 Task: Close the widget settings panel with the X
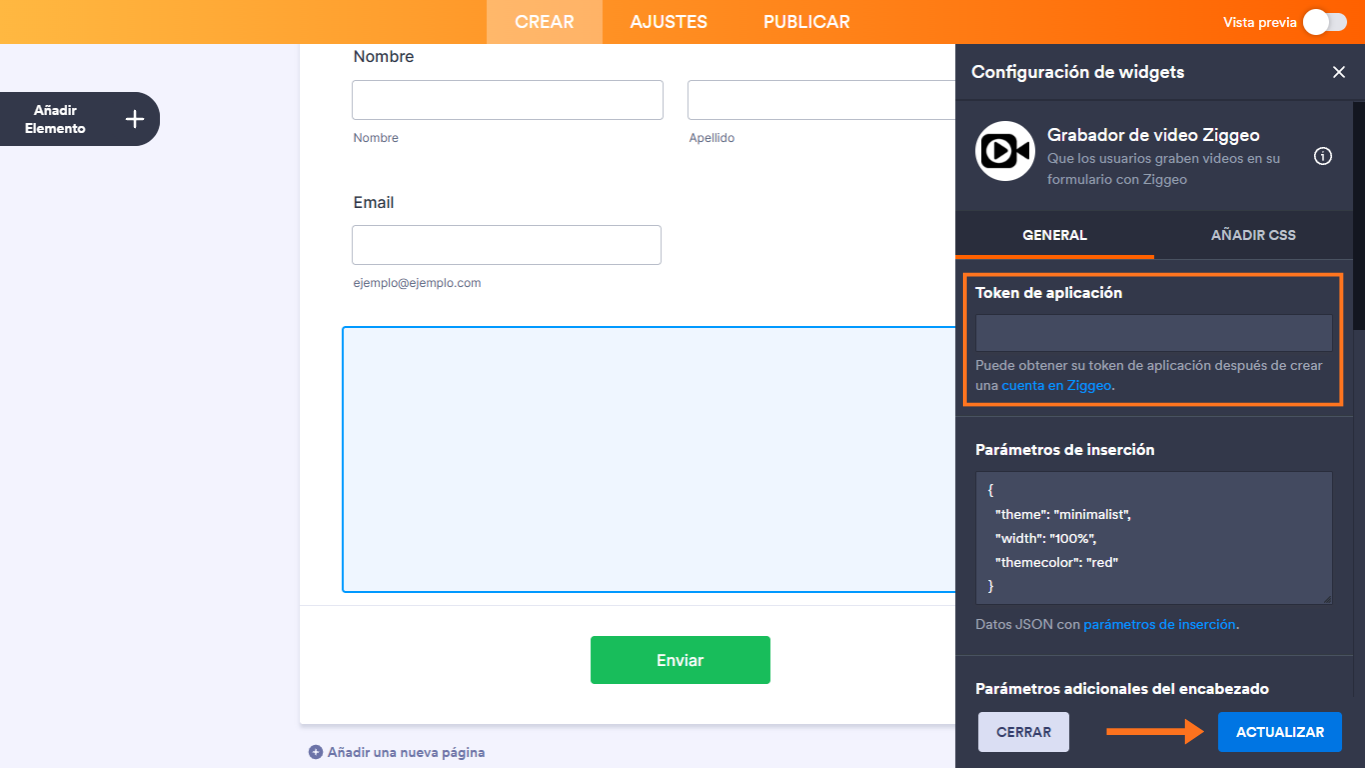[x=1339, y=71]
